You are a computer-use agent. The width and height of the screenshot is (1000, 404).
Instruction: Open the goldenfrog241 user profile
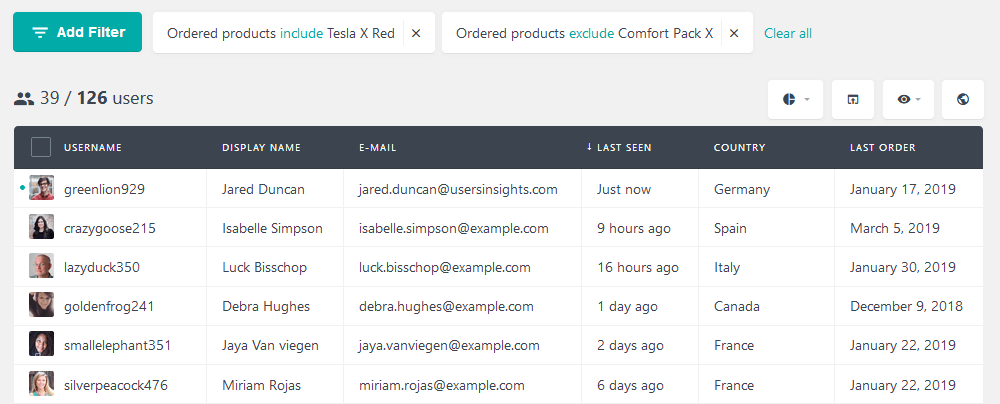[109, 306]
